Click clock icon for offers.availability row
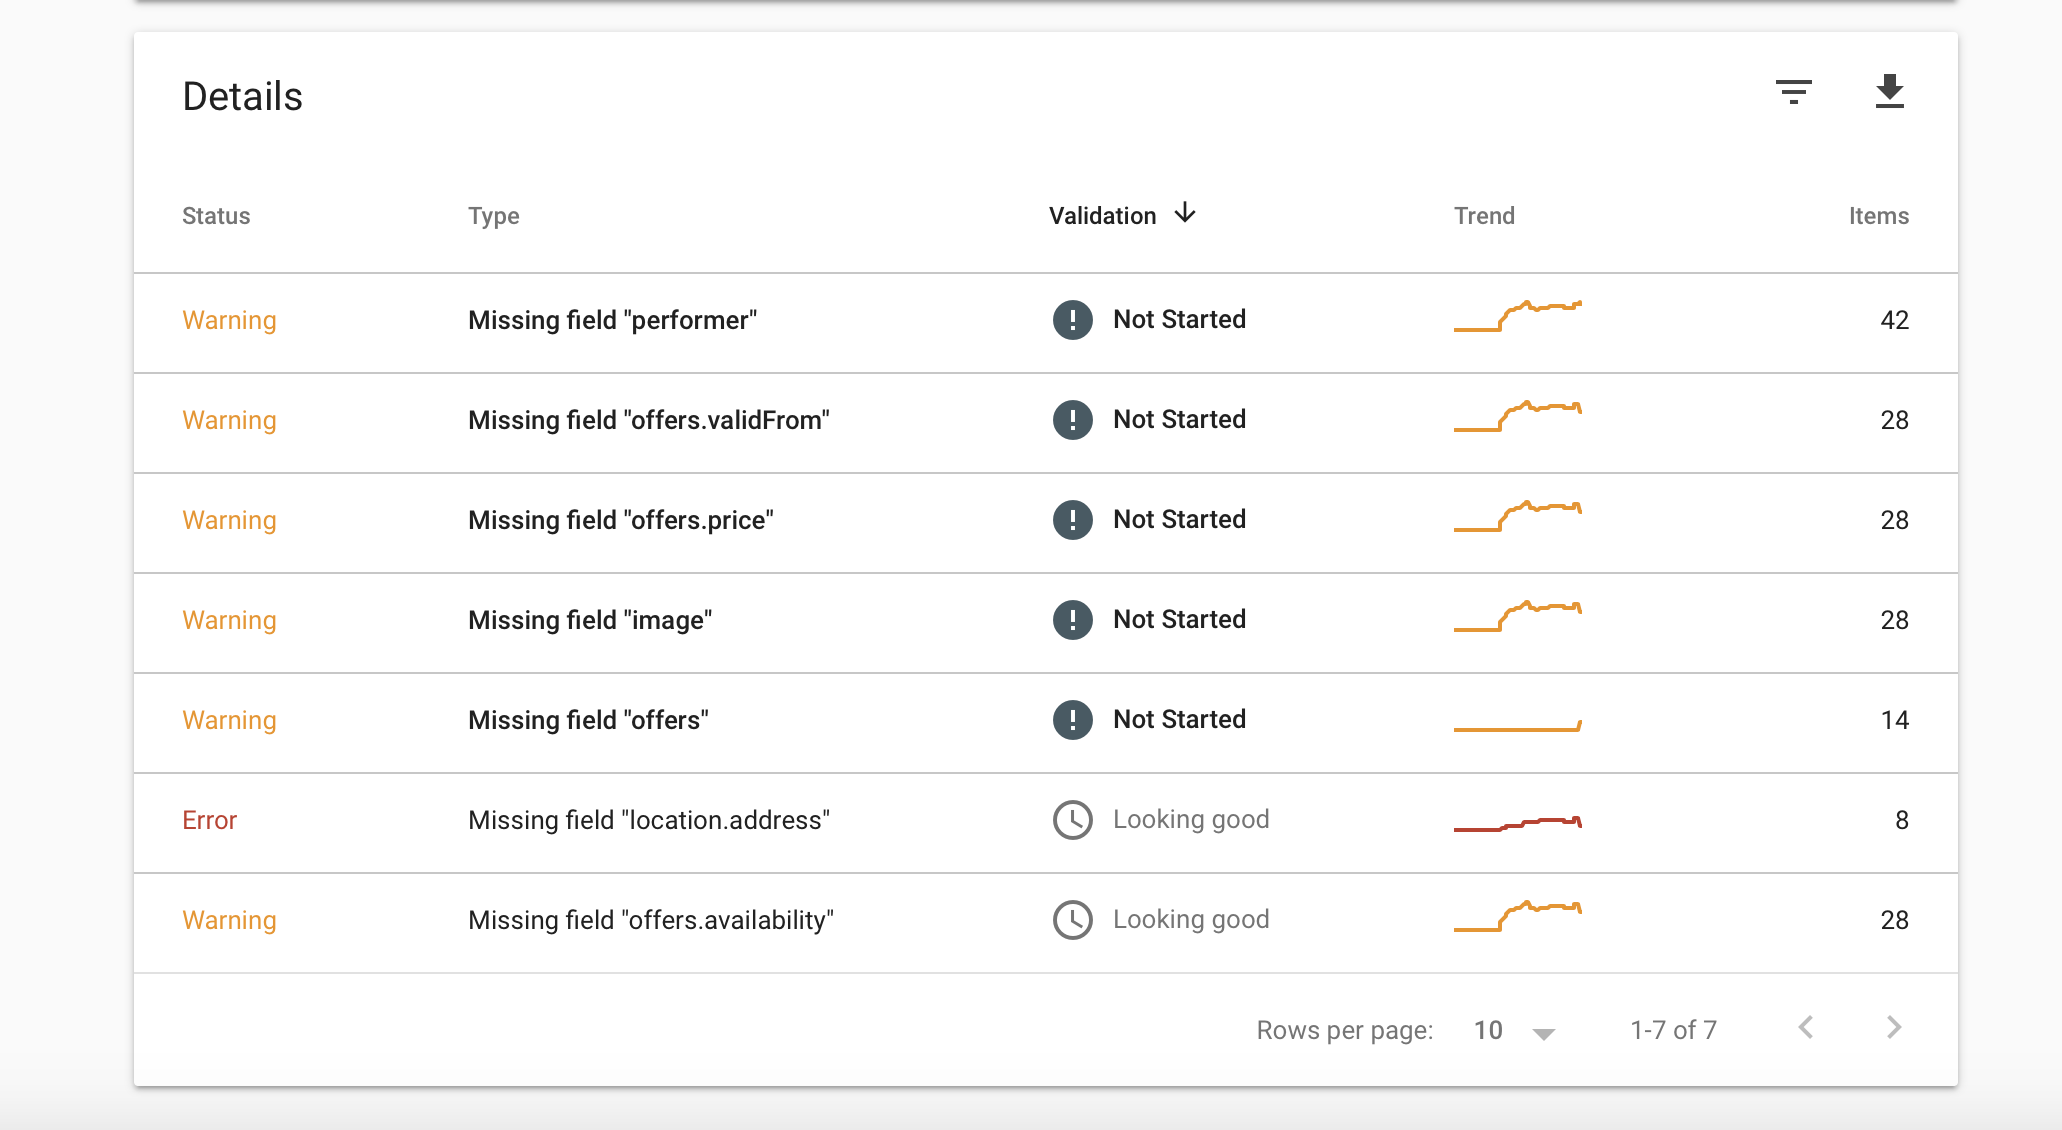This screenshot has width=2062, height=1130. pos(1072,920)
